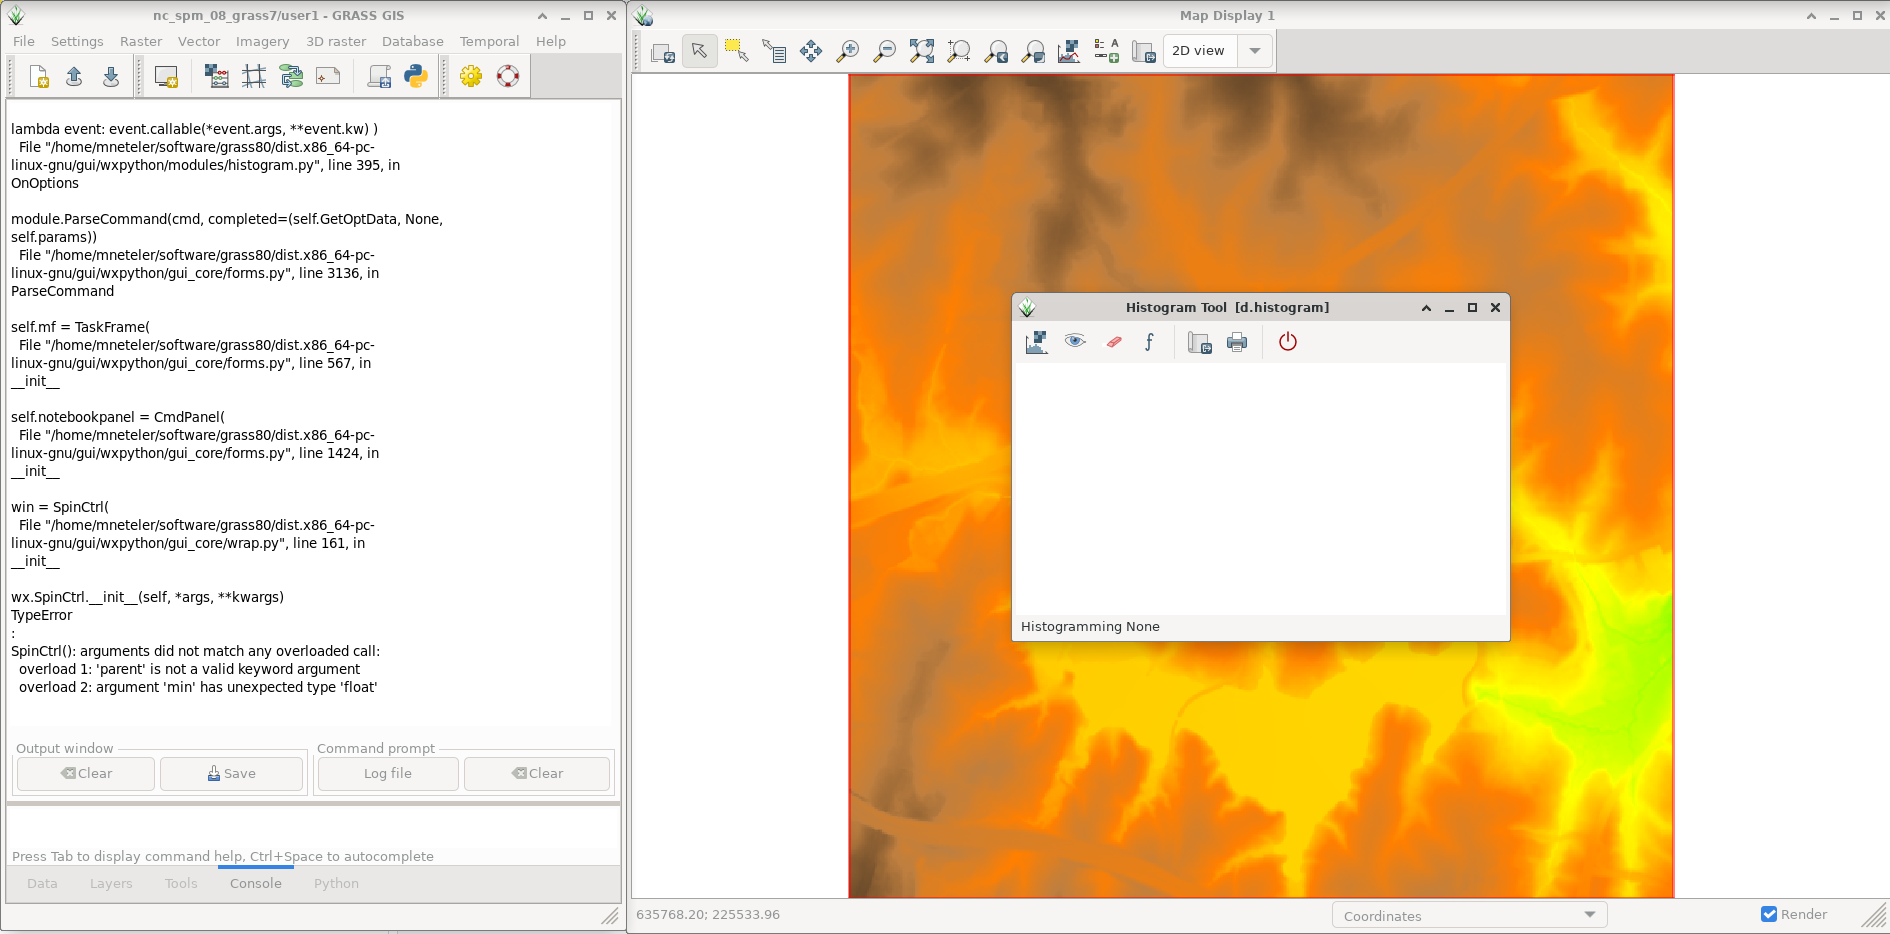Print the histogram

[1237, 342]
